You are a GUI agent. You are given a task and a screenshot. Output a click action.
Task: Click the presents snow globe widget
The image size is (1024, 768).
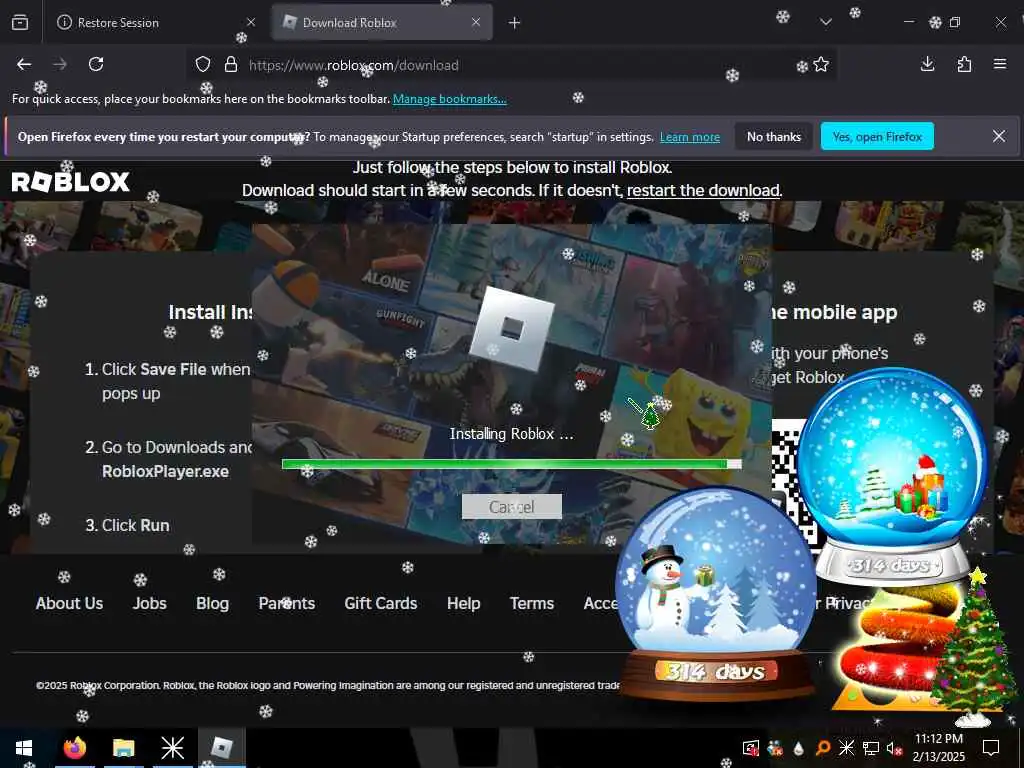pyautogui.click(x=893, y=475)
